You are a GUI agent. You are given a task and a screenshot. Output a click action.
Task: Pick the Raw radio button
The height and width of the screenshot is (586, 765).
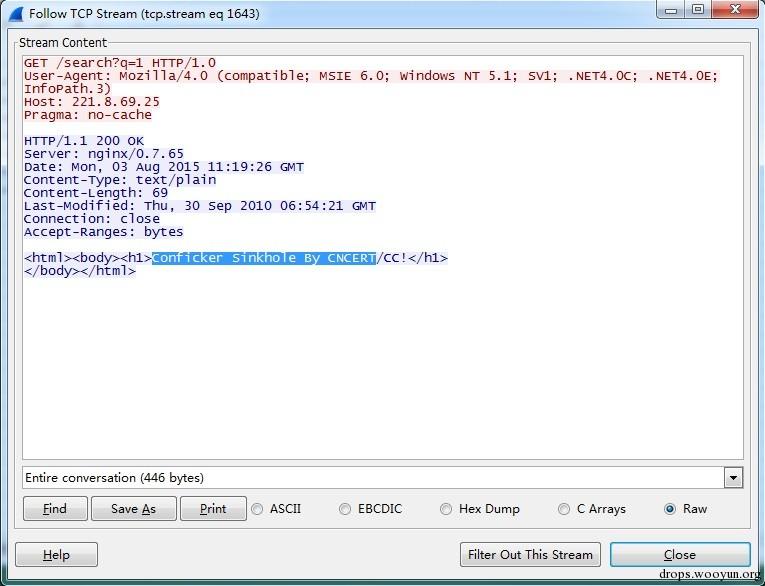point(670,509)
